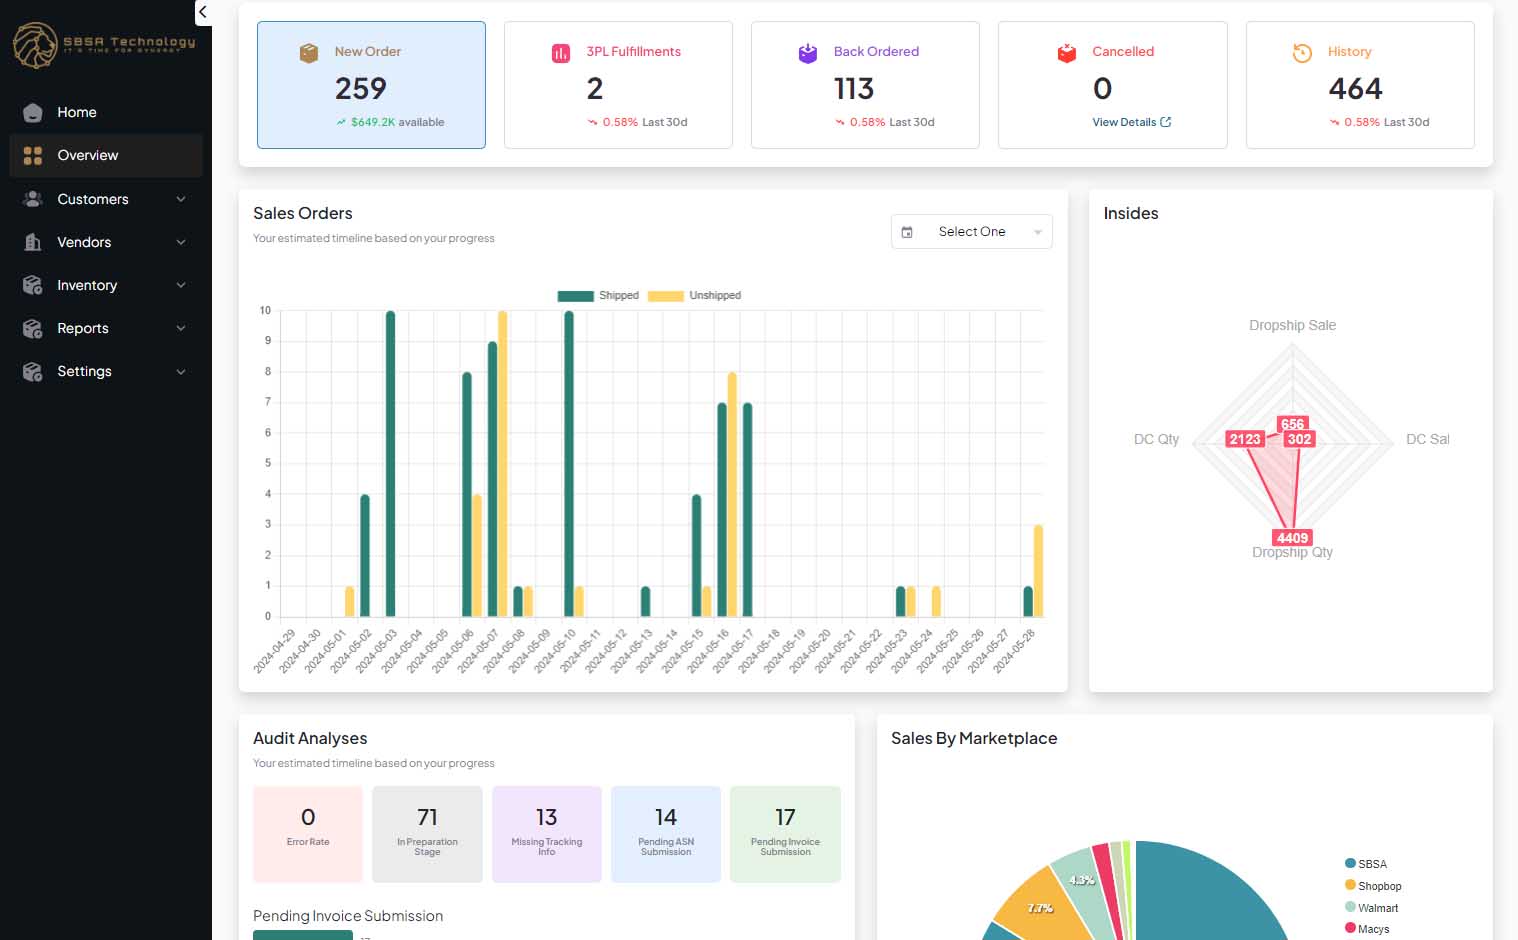Click the 4409 radar chart data label
The image size is (1518, 940).
[1292, 538]
